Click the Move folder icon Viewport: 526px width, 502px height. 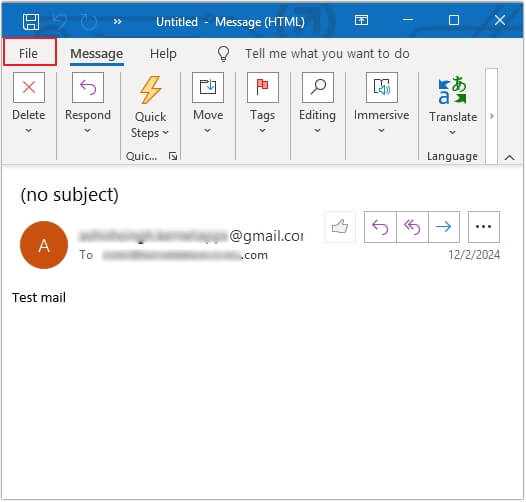(x=208, y=88)
